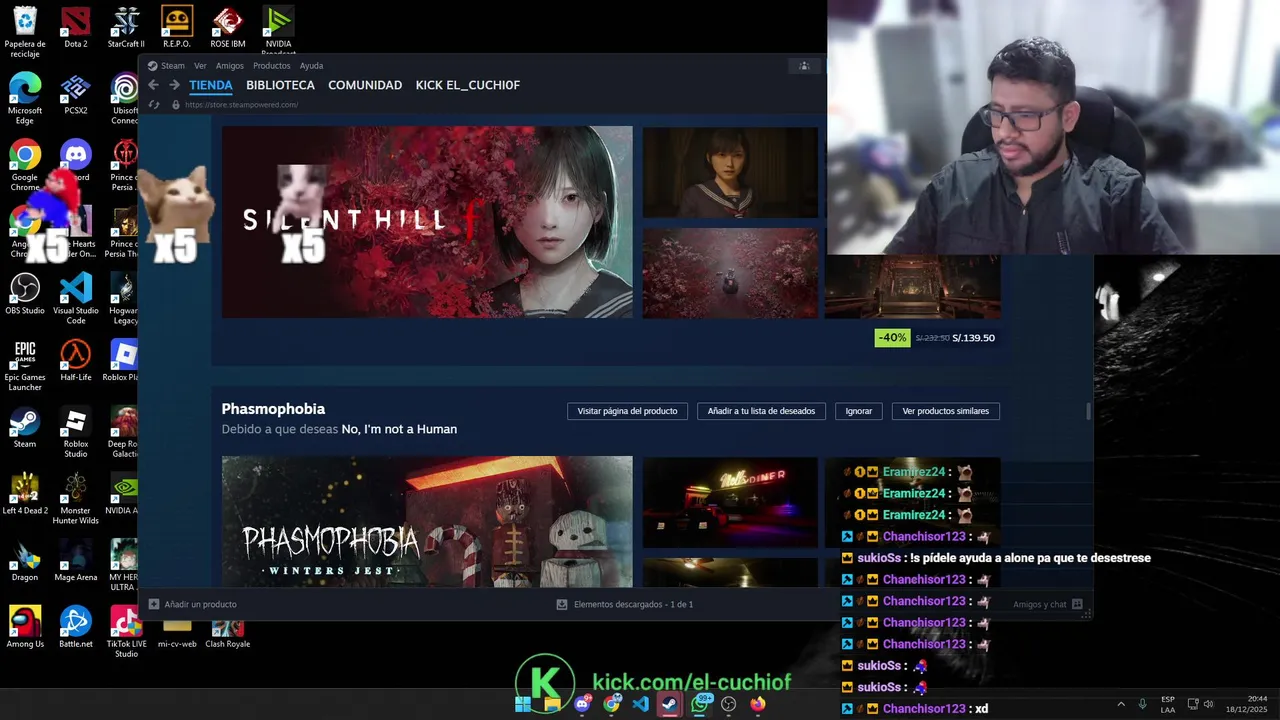Open Firefox from the taskbar
Screen dimensions: 1280x720
coord(758,704)
